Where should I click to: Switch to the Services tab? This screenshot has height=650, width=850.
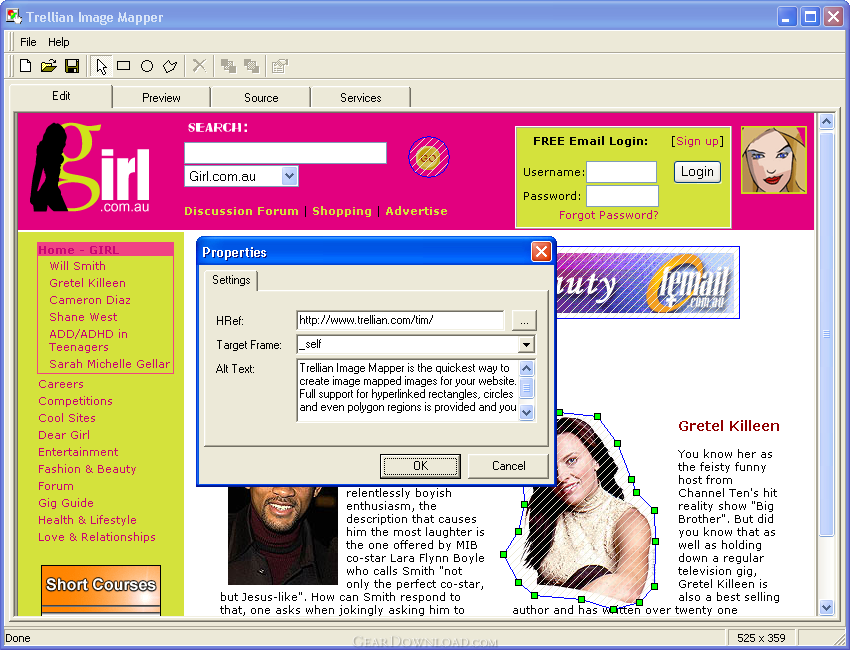(360, 98)
